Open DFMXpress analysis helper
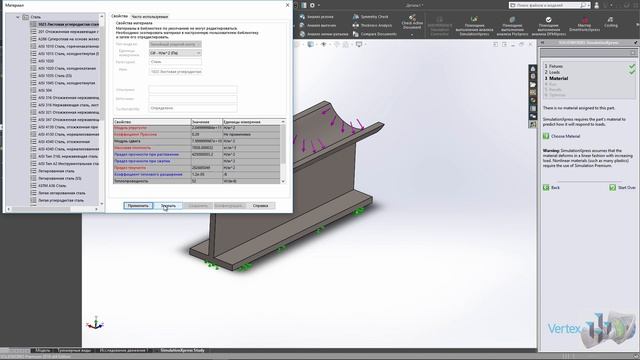Image resolution: width=640 pixels, height=360 pixels. click(x=549, y=26)
